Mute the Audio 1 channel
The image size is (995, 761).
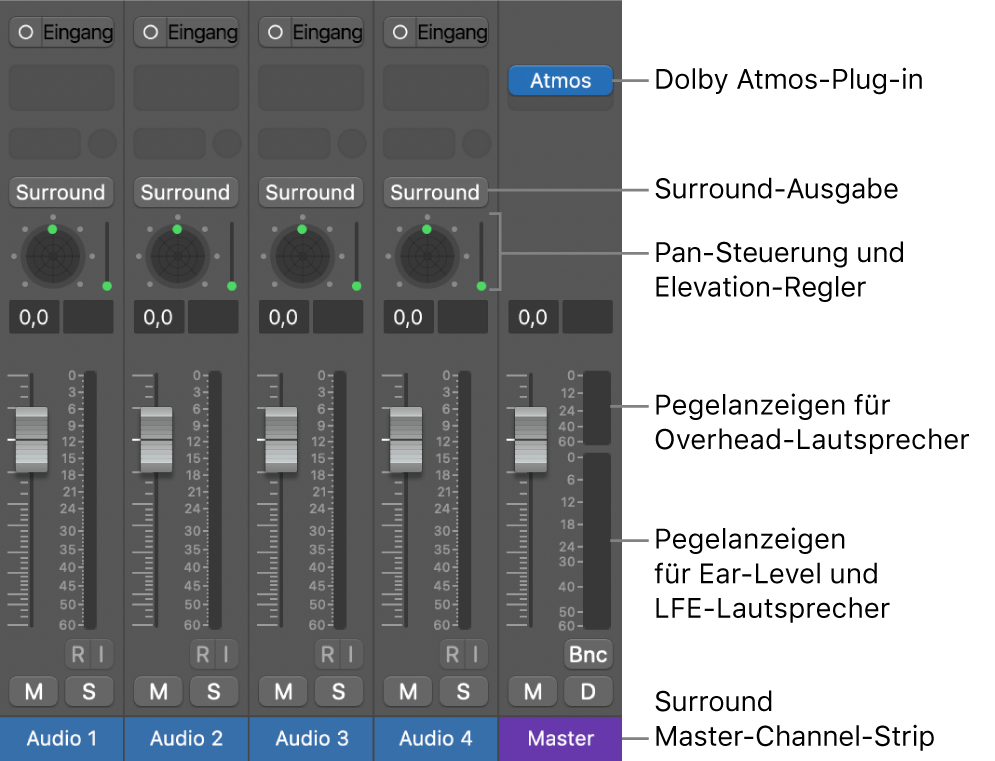click(x=33, y=691)
